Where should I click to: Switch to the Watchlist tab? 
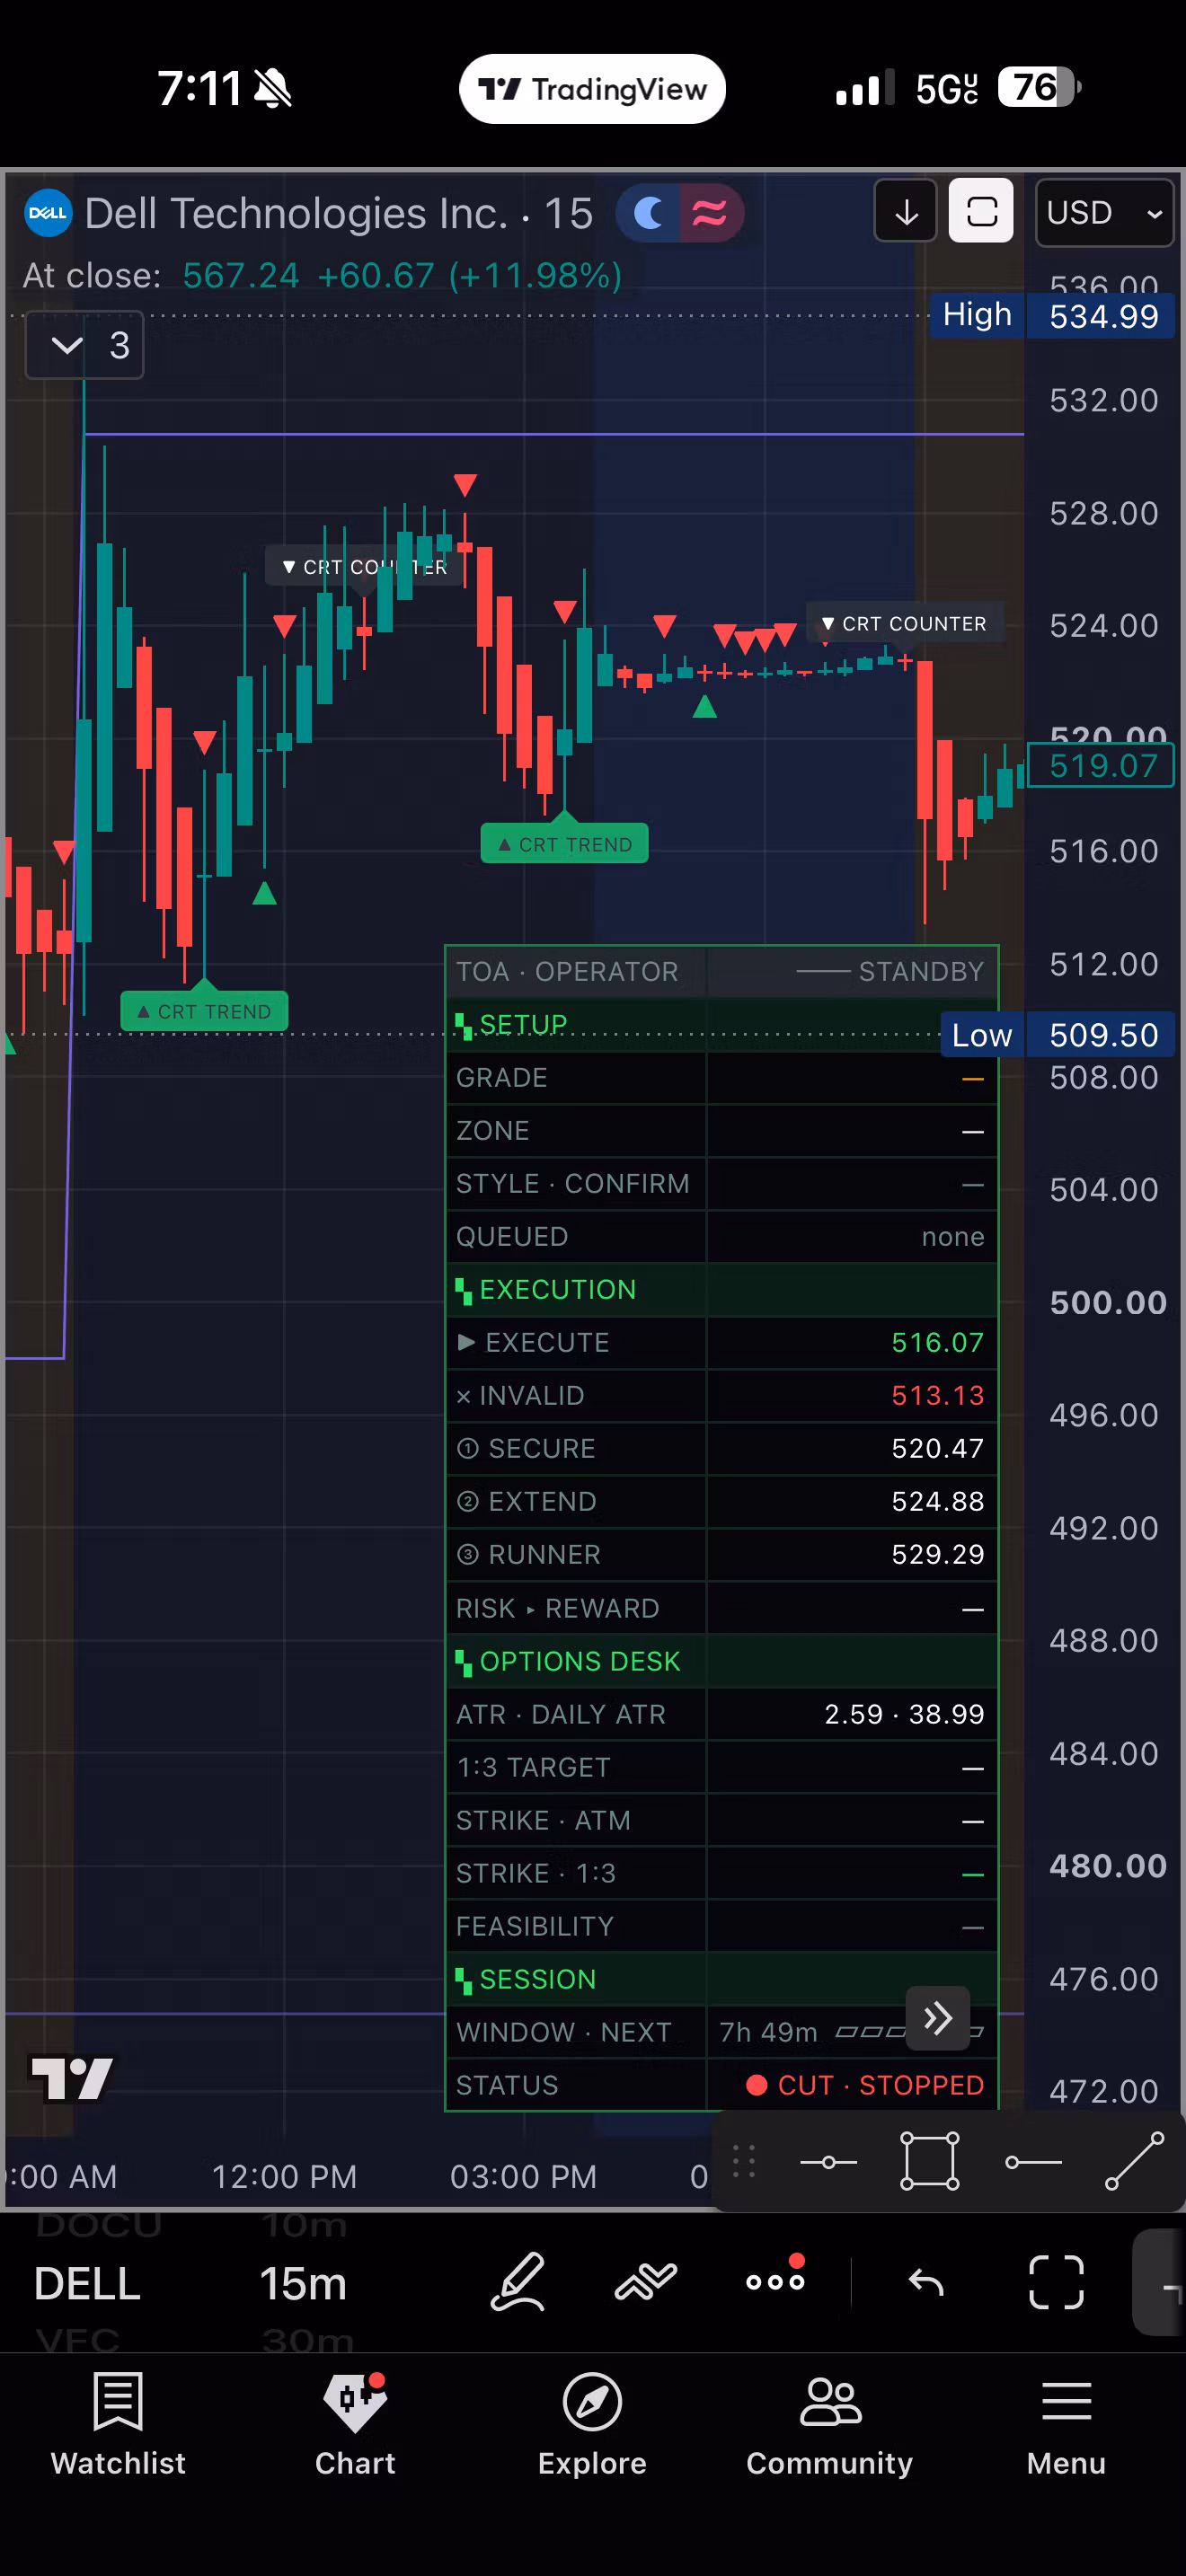(118, 2425)
